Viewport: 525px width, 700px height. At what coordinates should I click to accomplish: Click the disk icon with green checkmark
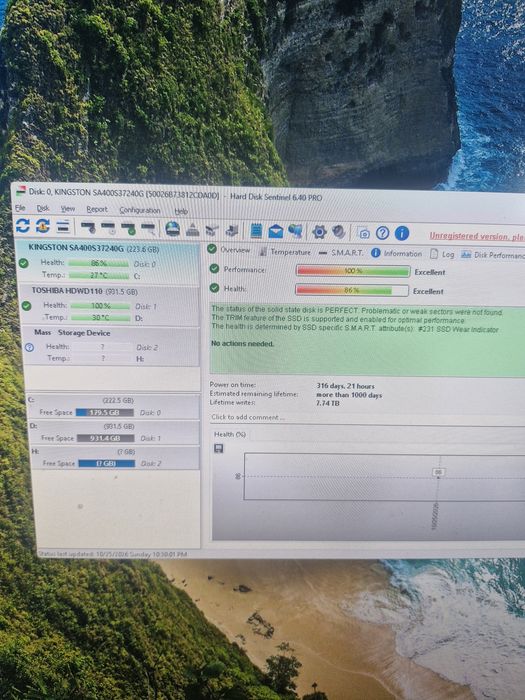129,229
